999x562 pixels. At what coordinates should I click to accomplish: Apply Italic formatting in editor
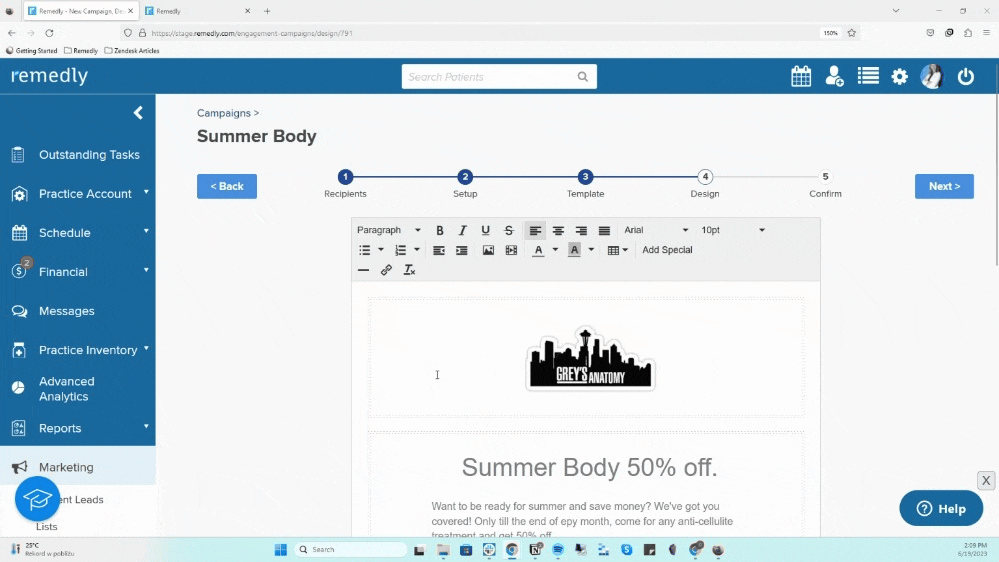[x=463, y=230]
